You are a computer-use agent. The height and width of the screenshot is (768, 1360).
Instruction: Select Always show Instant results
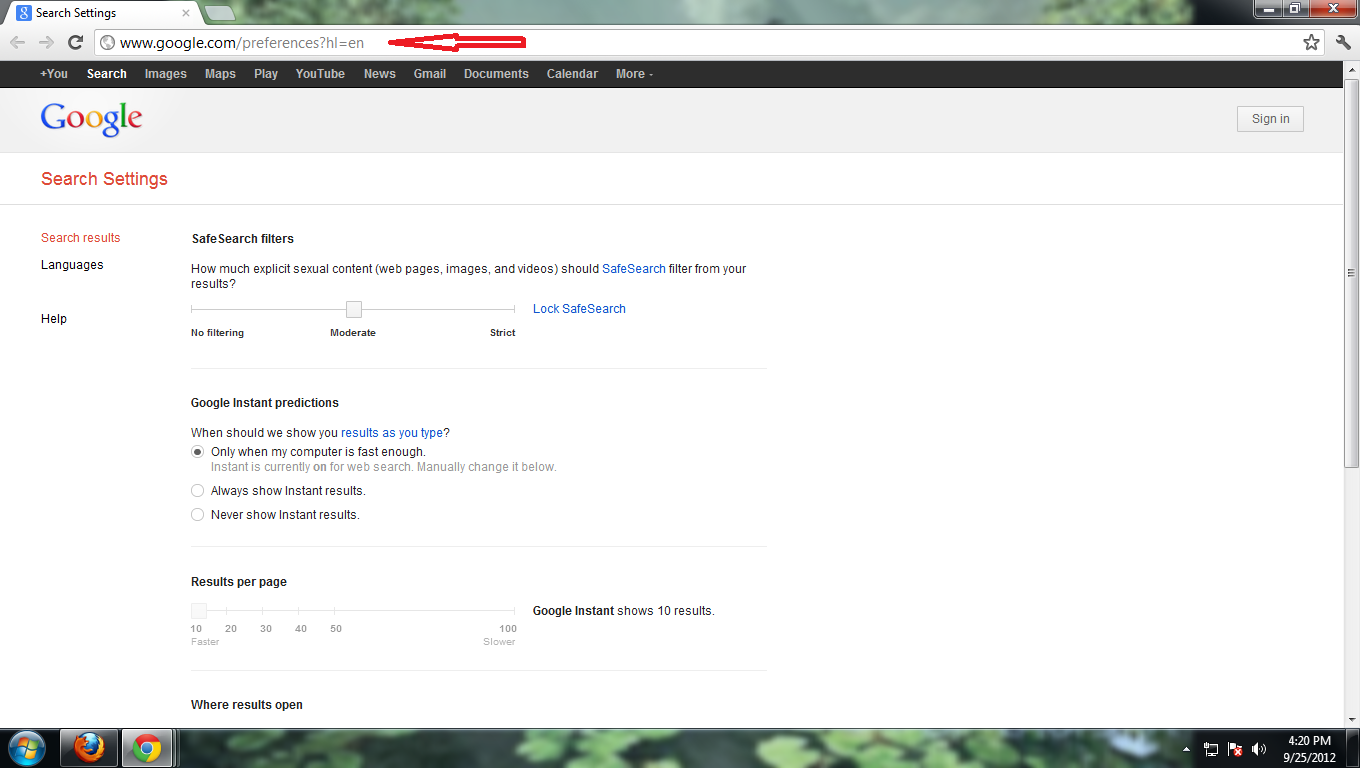(x=197, y=491)
